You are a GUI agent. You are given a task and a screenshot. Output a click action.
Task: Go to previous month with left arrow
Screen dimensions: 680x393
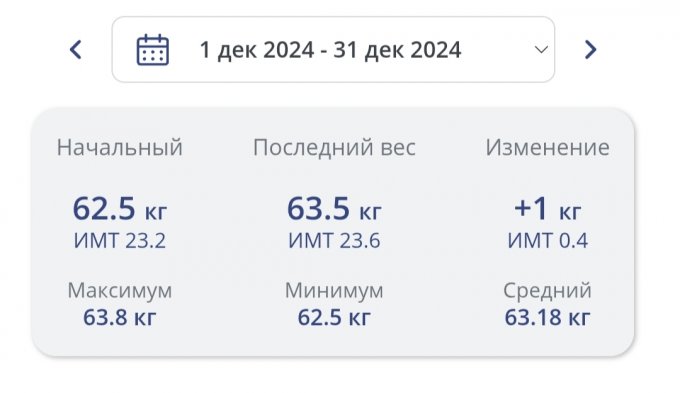click(76, 49)
